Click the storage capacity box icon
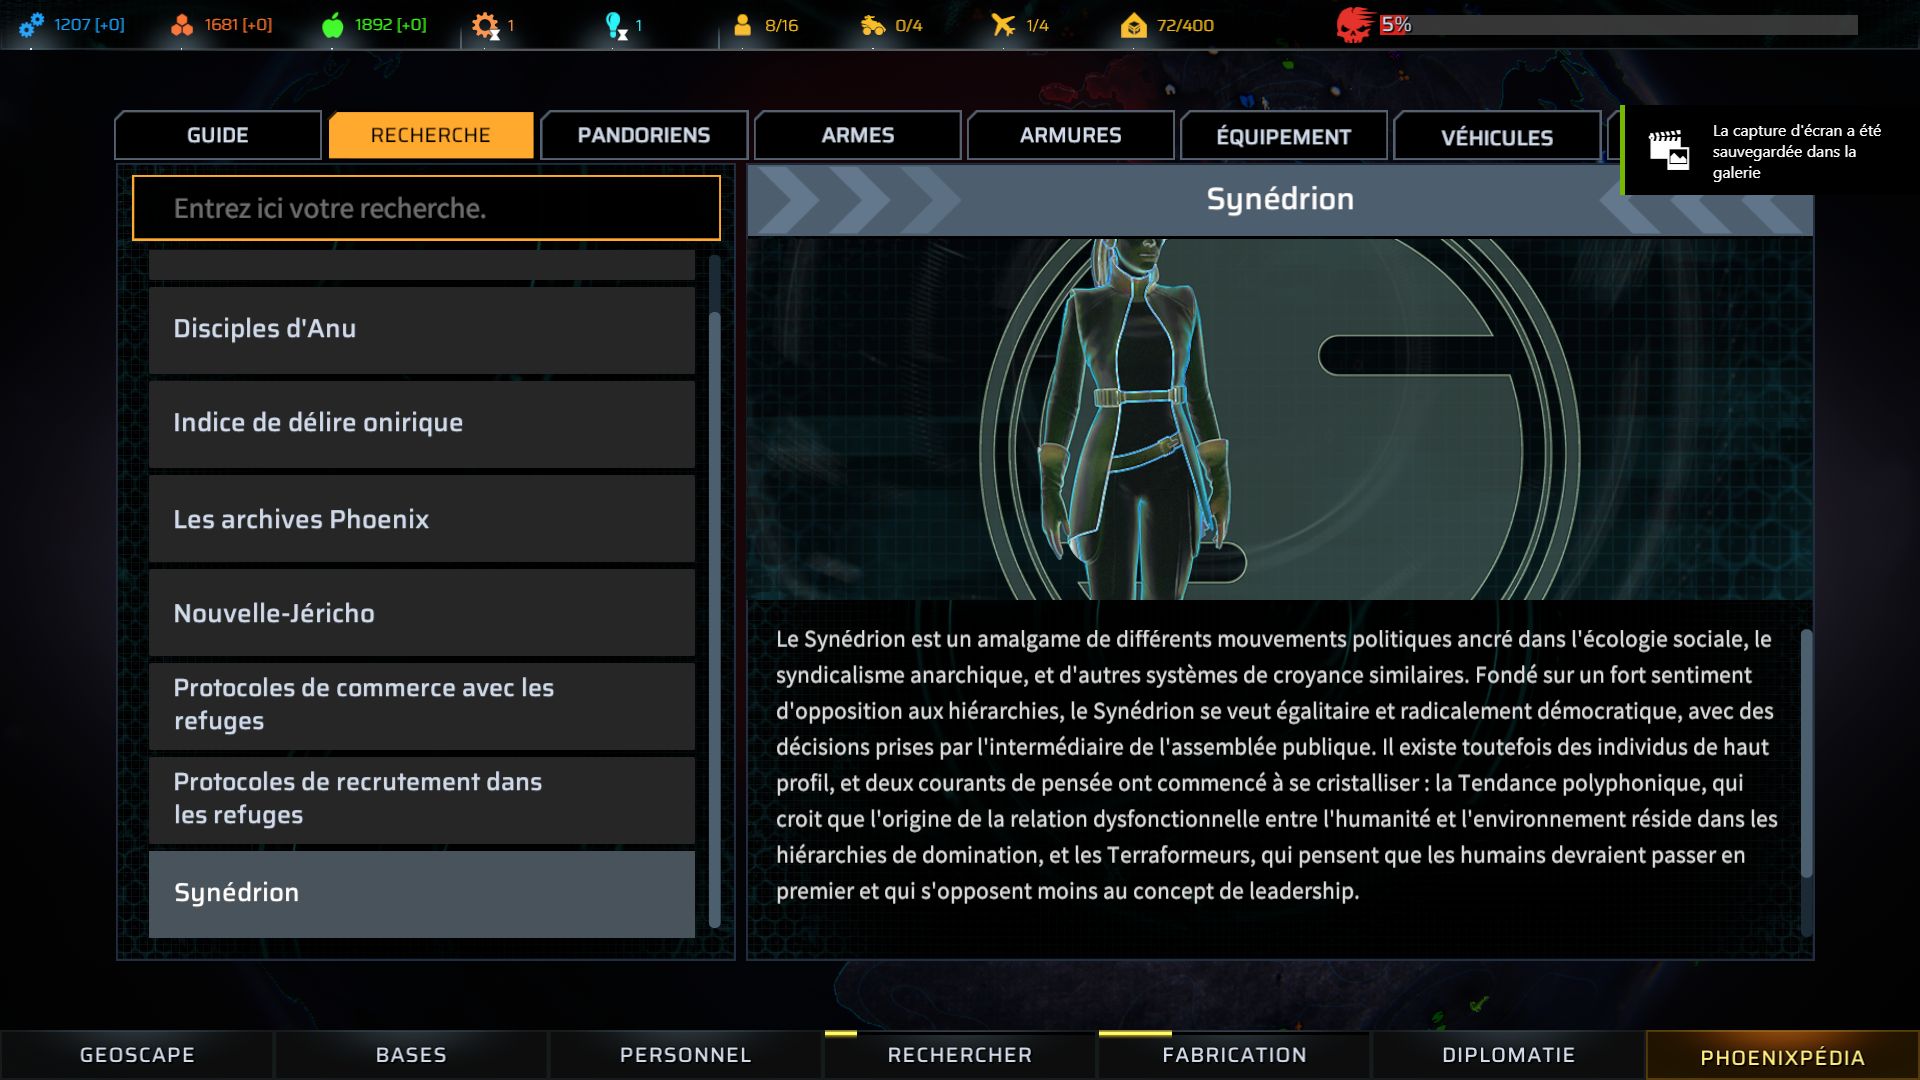 (x=1133, y=25)
